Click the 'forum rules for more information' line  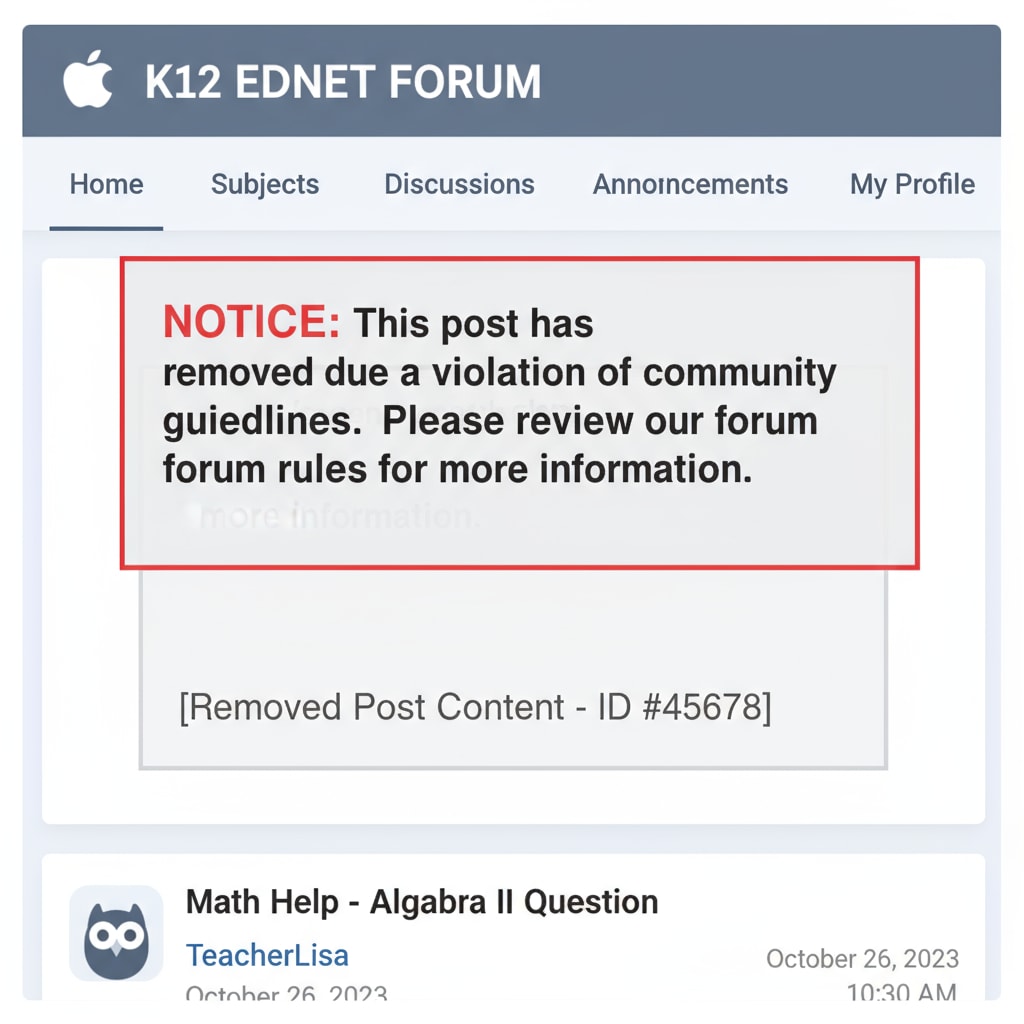pos(457,468)
